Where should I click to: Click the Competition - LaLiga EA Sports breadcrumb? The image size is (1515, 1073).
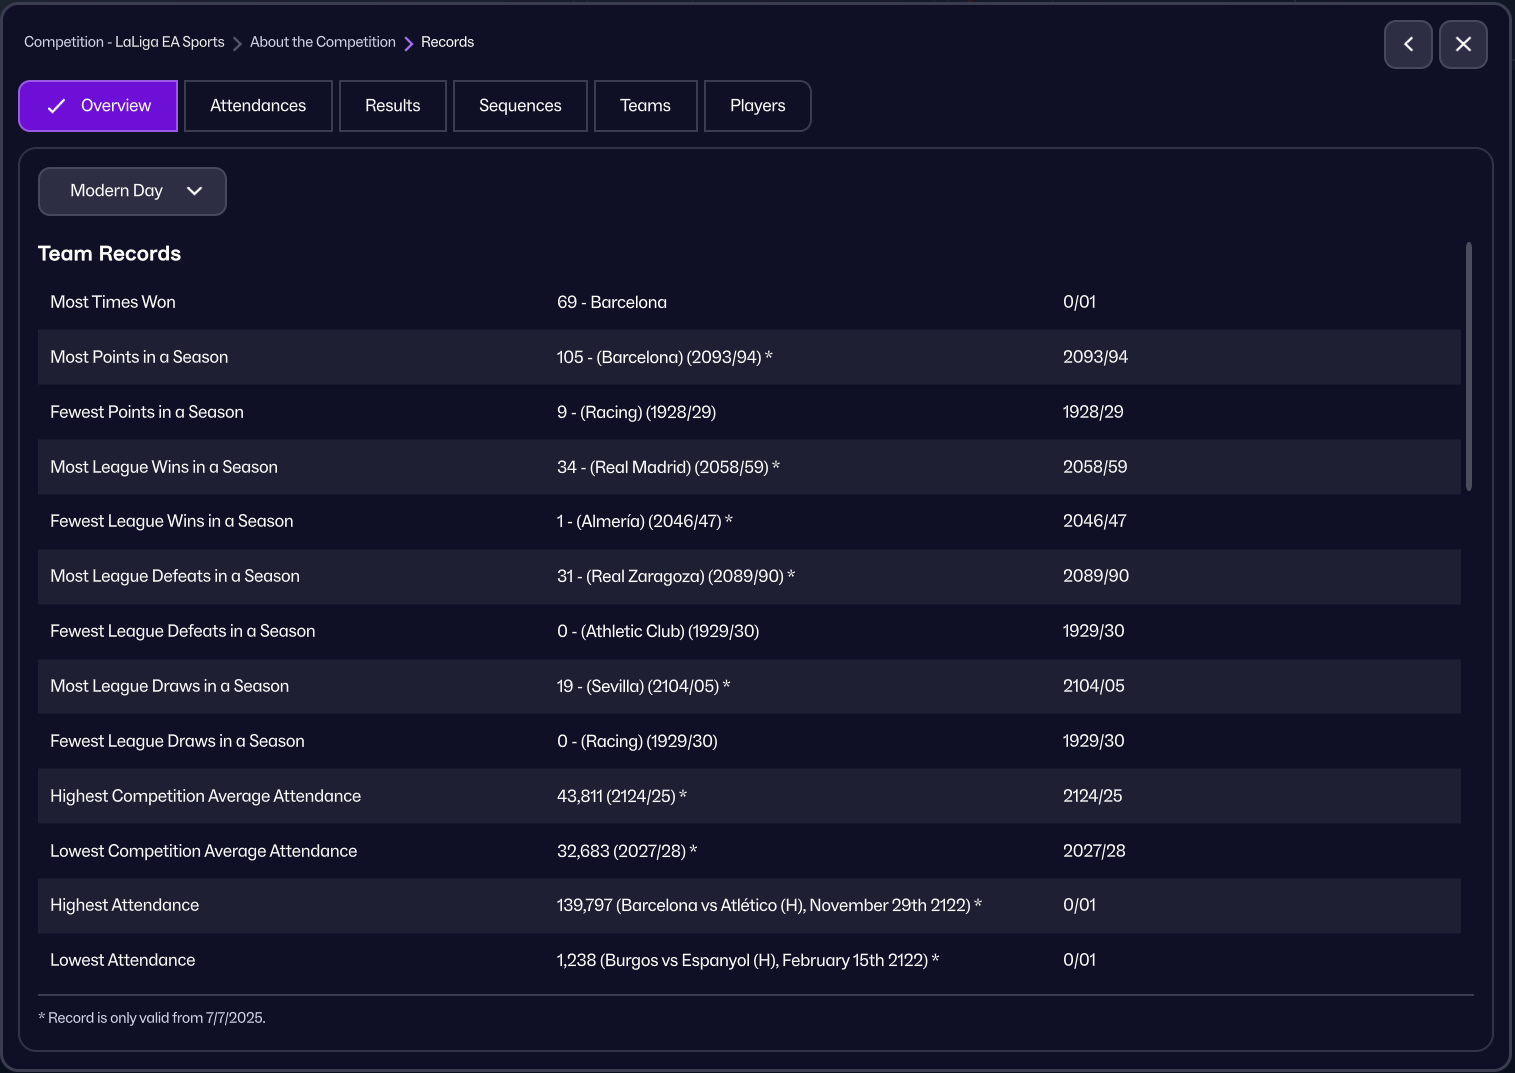coord(124,42)
